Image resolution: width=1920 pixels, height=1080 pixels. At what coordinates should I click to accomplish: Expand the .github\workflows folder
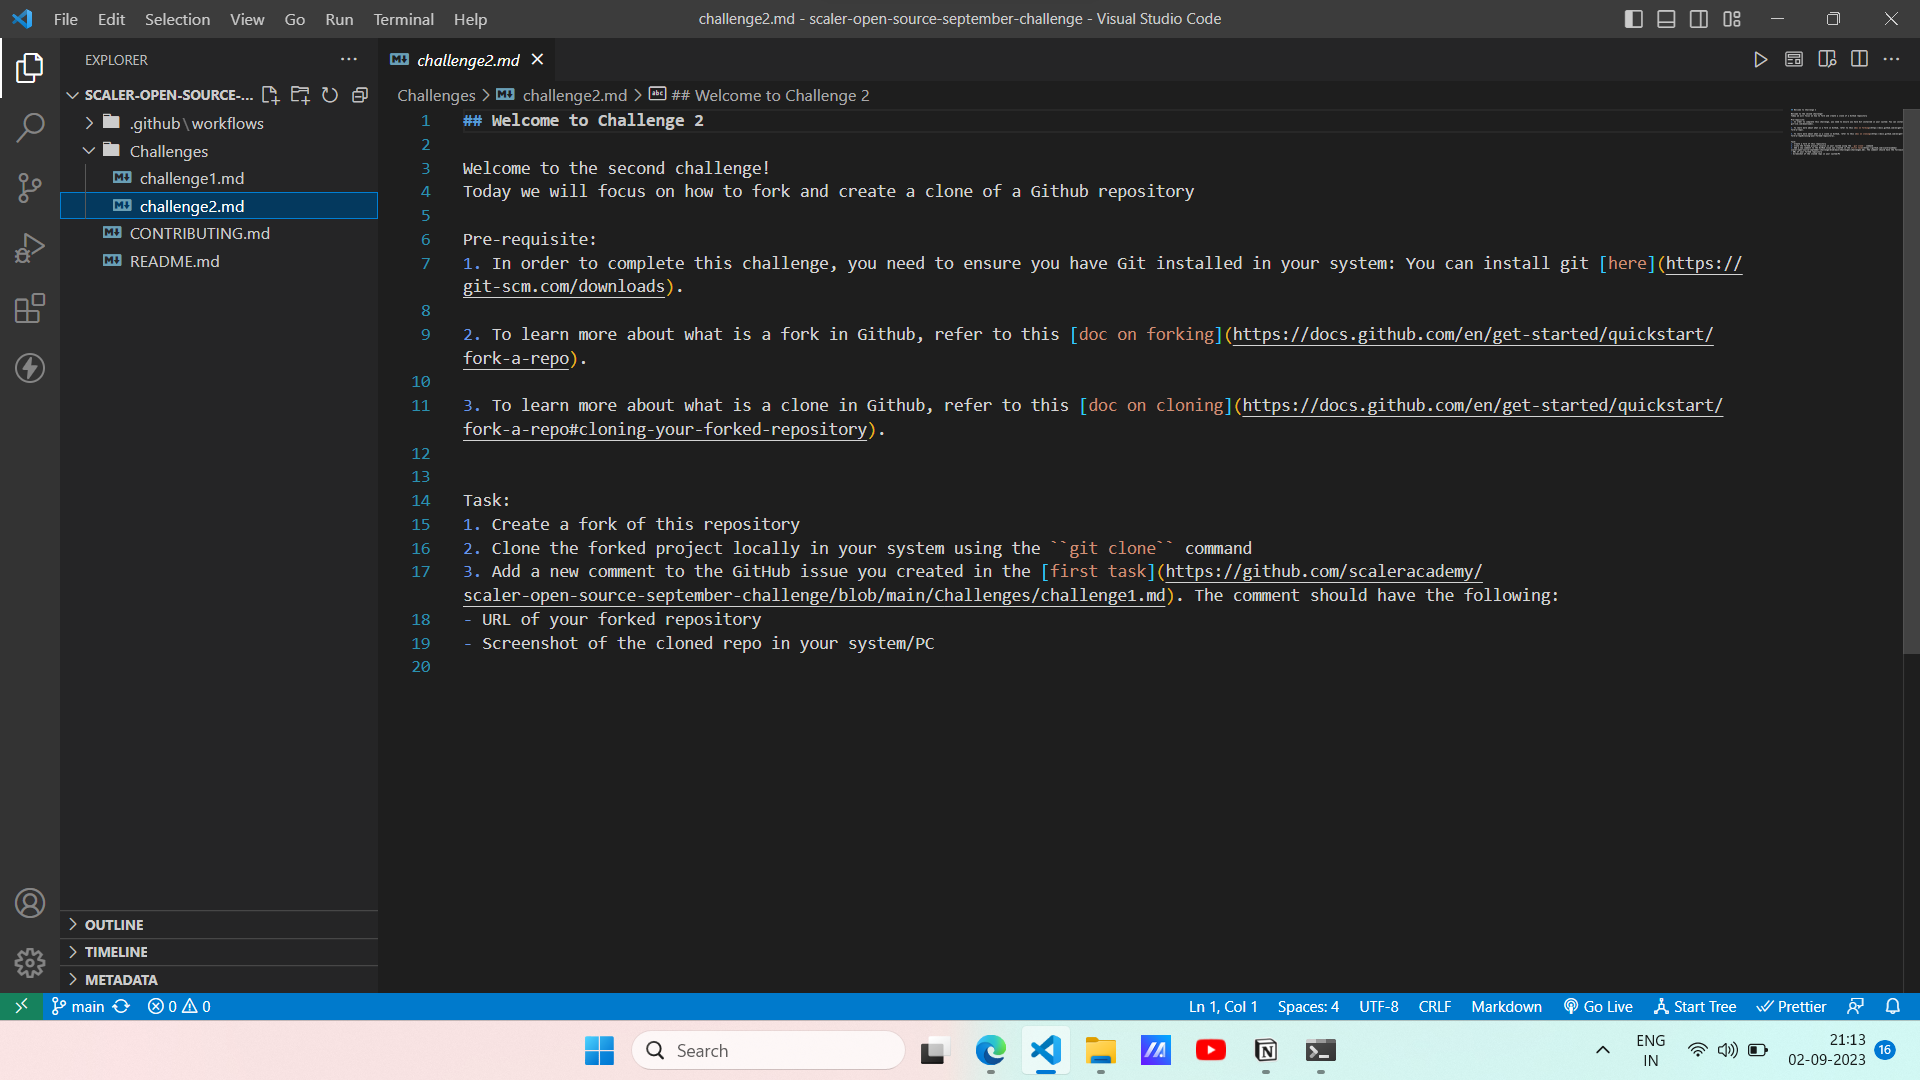tap(88, 122)
